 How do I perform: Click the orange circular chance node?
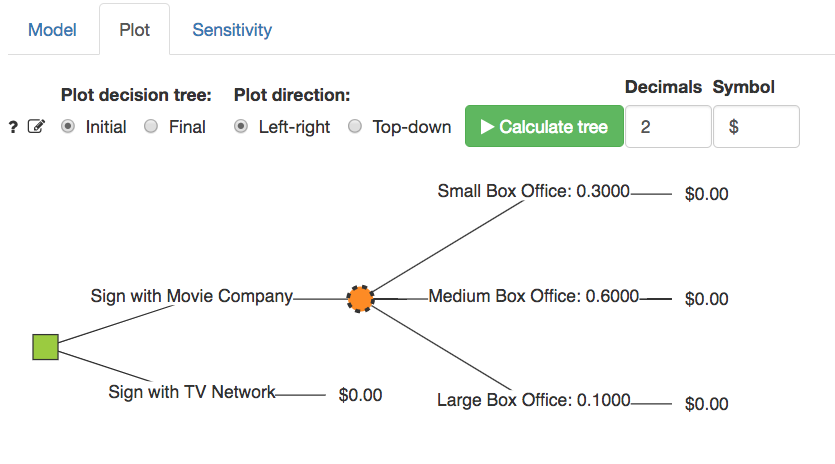click(x=360, y=298)
